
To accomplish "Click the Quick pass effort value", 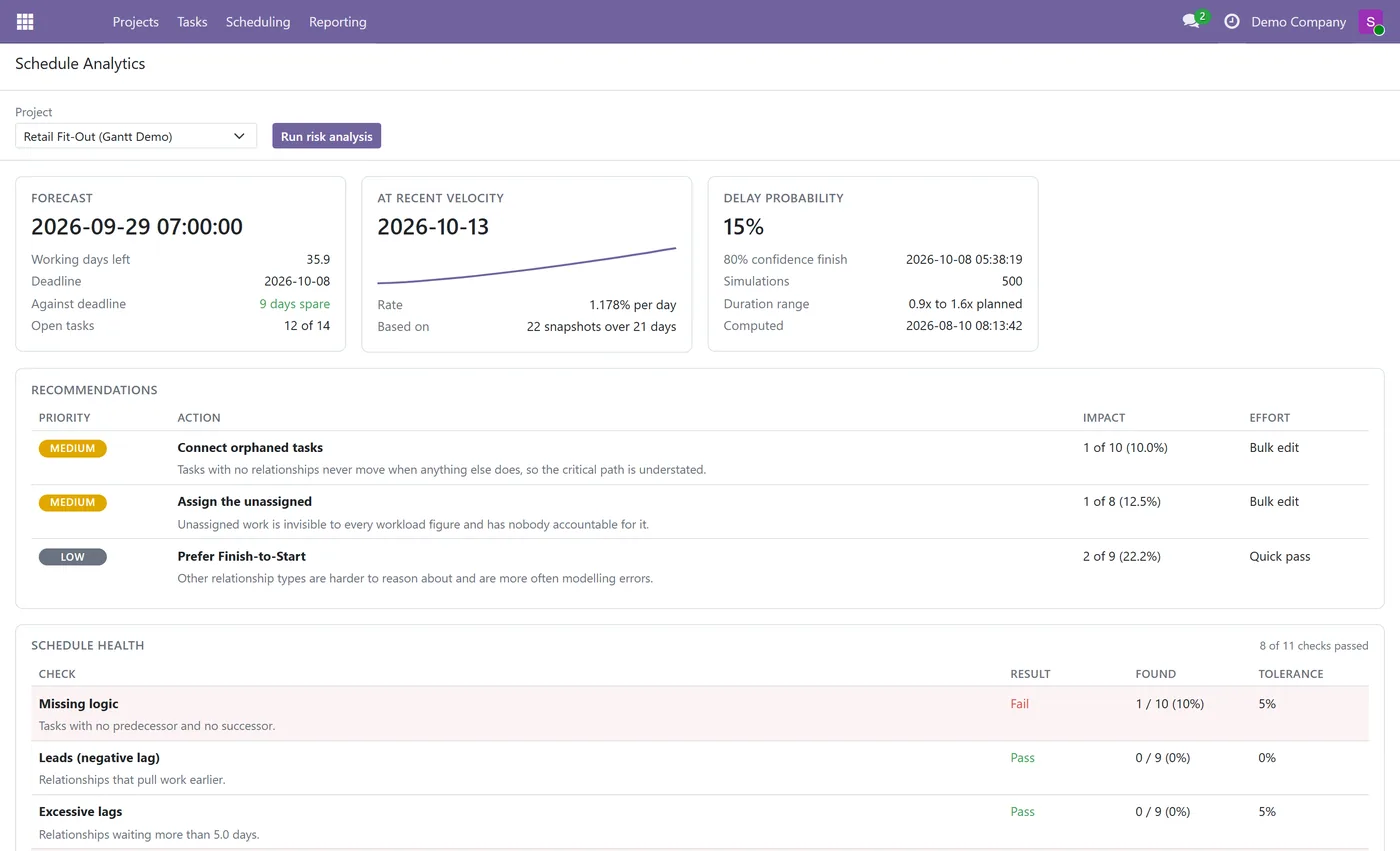I will 1280,556.
